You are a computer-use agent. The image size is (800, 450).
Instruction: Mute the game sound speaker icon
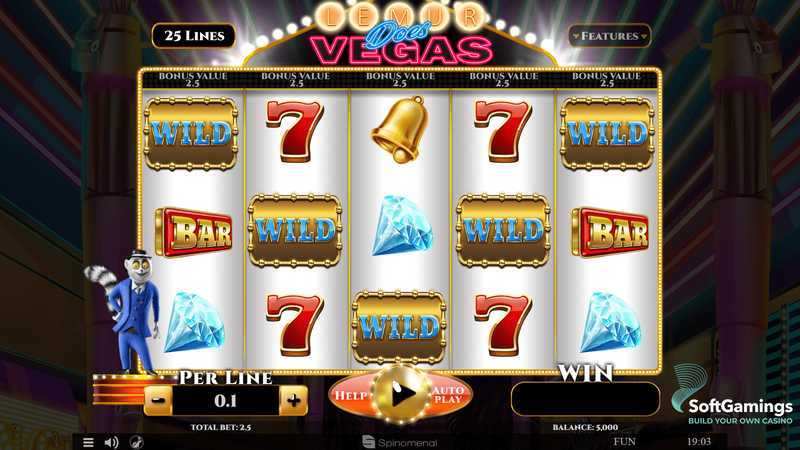coord(111,442)
